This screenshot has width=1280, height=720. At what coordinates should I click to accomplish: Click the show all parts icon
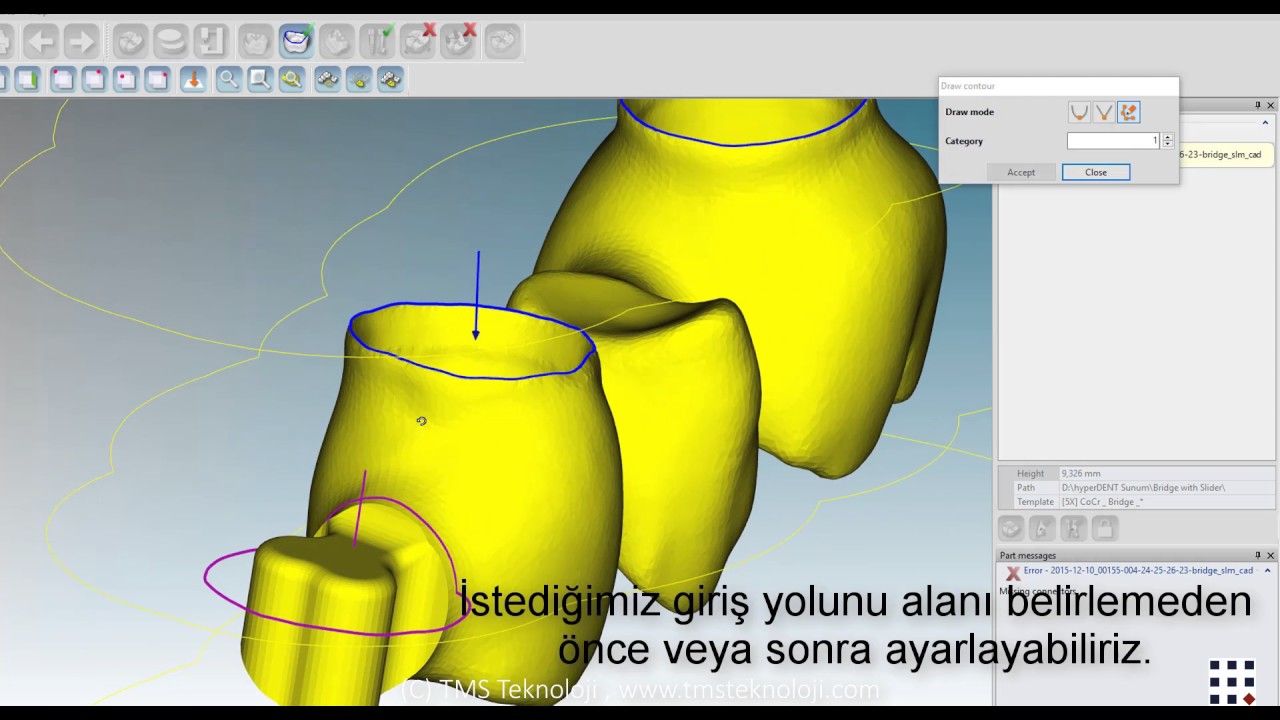[x=327, y=79]
